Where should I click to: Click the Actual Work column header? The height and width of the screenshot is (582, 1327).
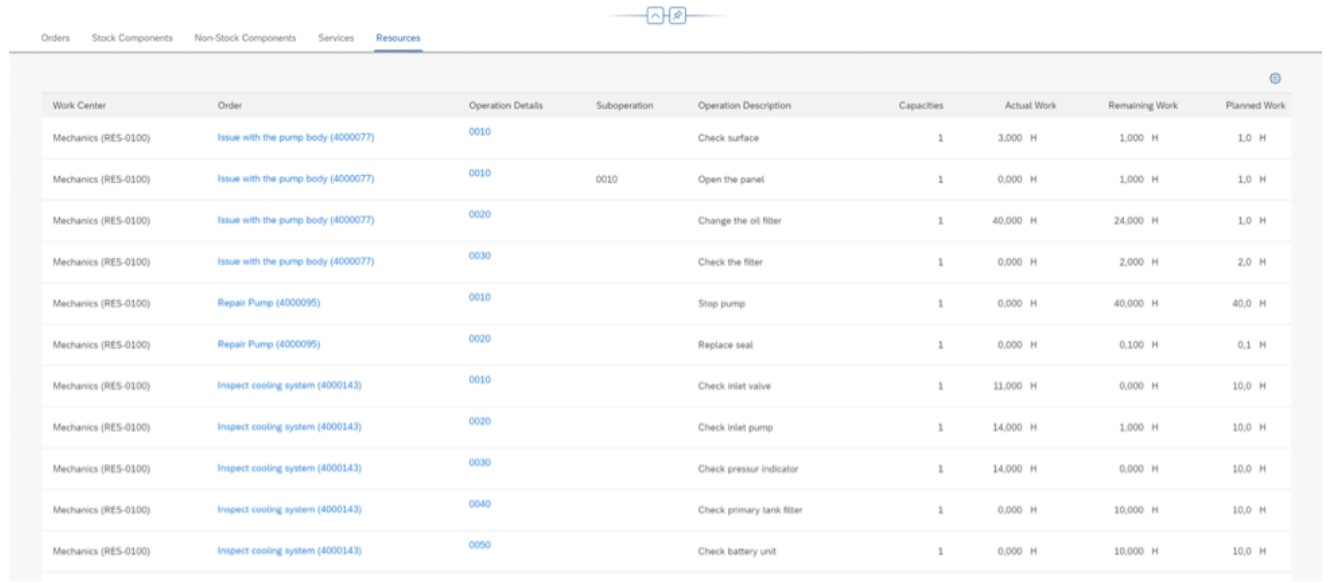(x=1031, y=105)
